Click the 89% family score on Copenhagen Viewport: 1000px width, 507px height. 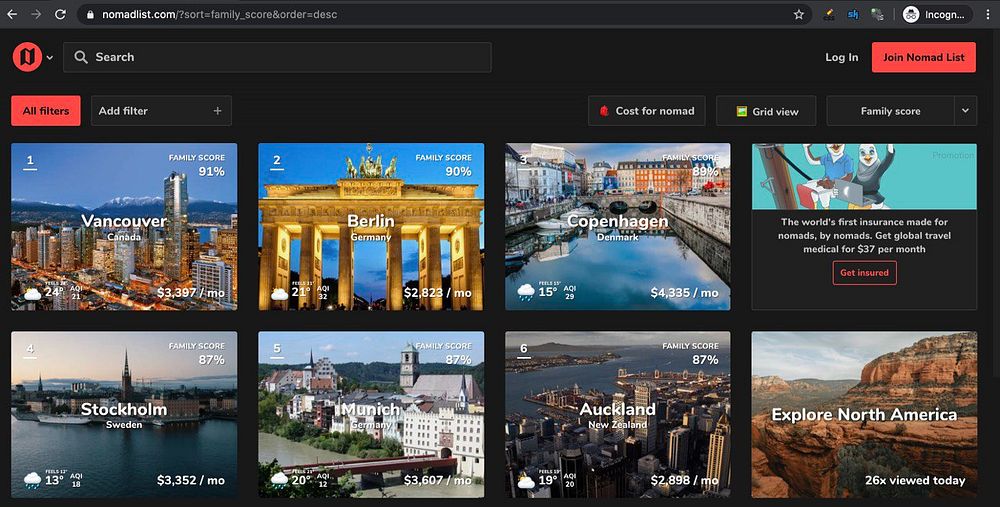pos(705,172)
